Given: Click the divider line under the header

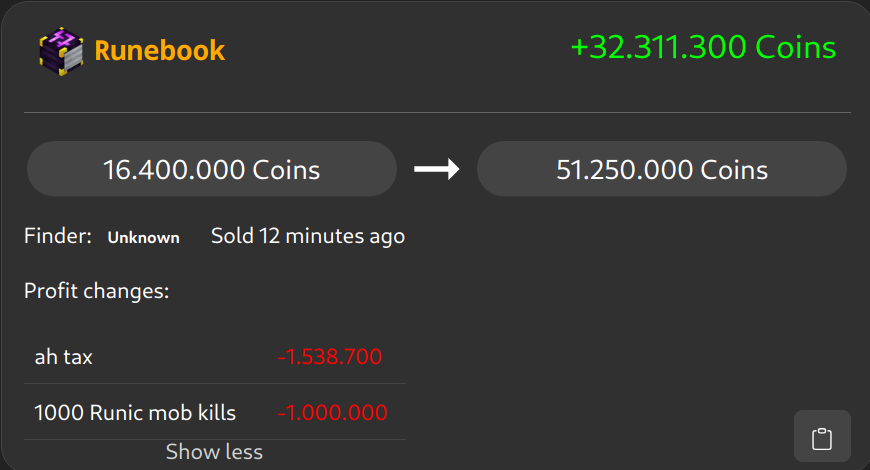Looking at the screenshot, I should coord(437,113).
